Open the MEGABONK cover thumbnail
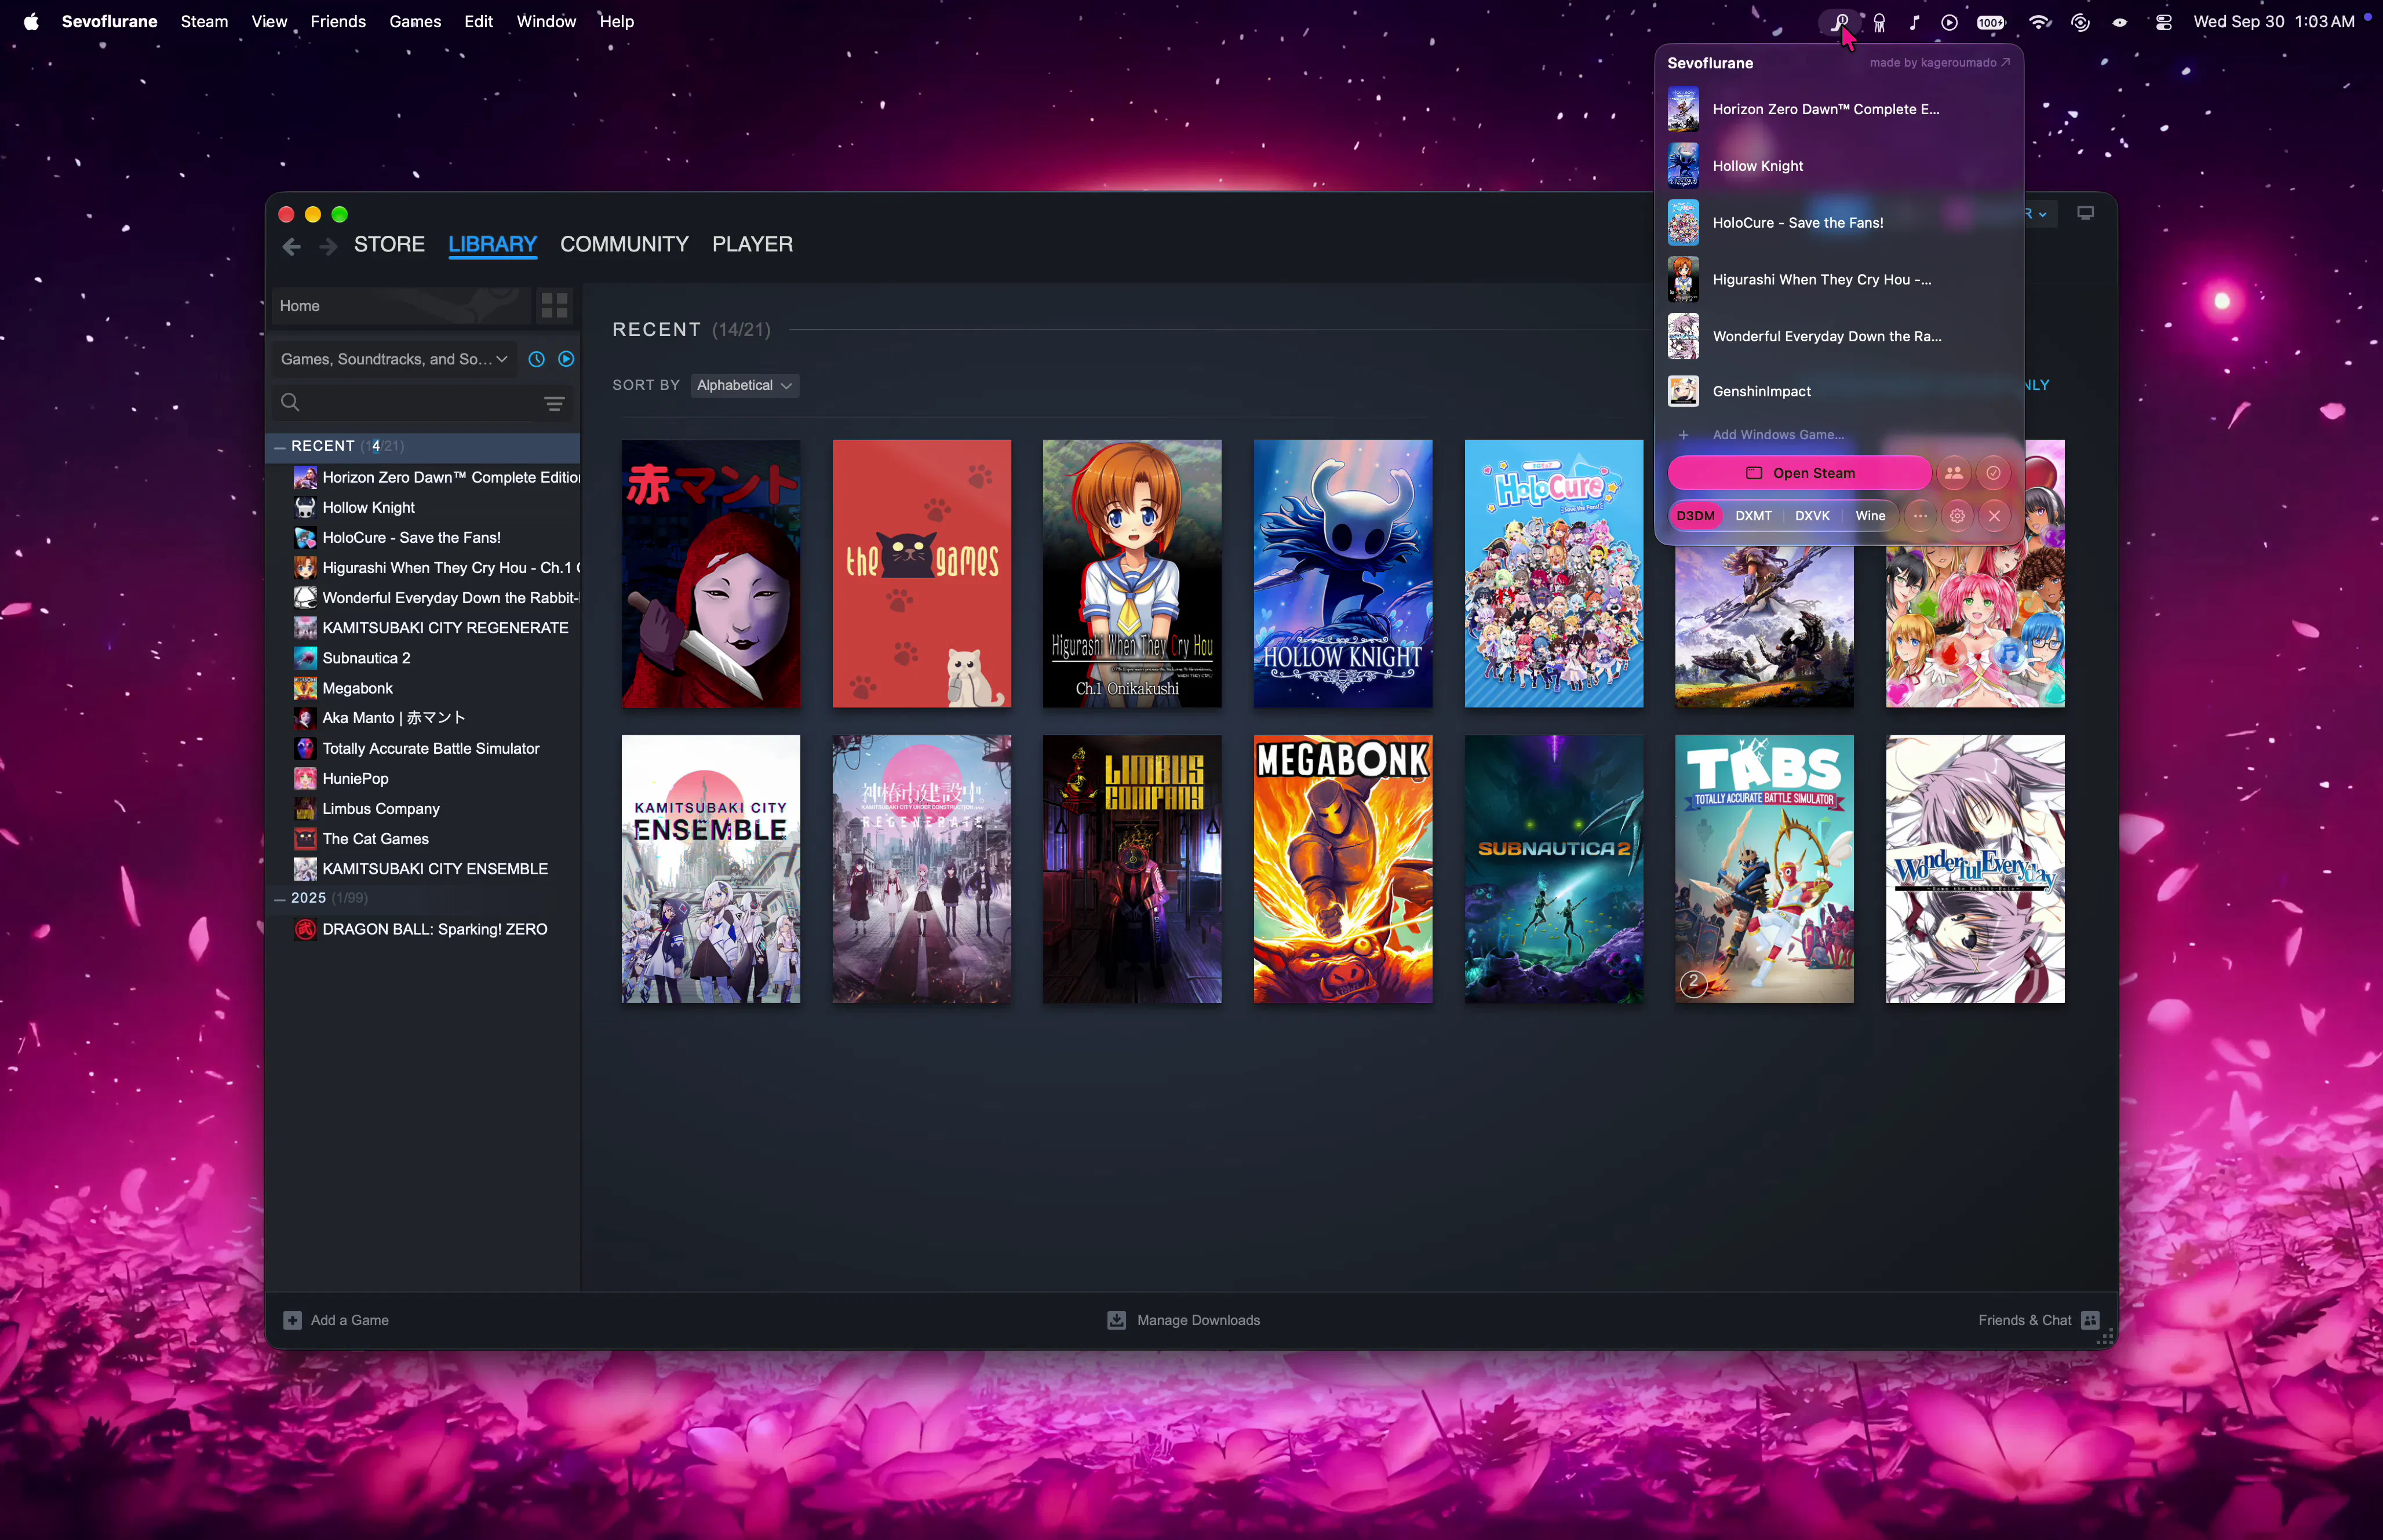Viewport: 2383px width, 1540px height. (1342, 869)
